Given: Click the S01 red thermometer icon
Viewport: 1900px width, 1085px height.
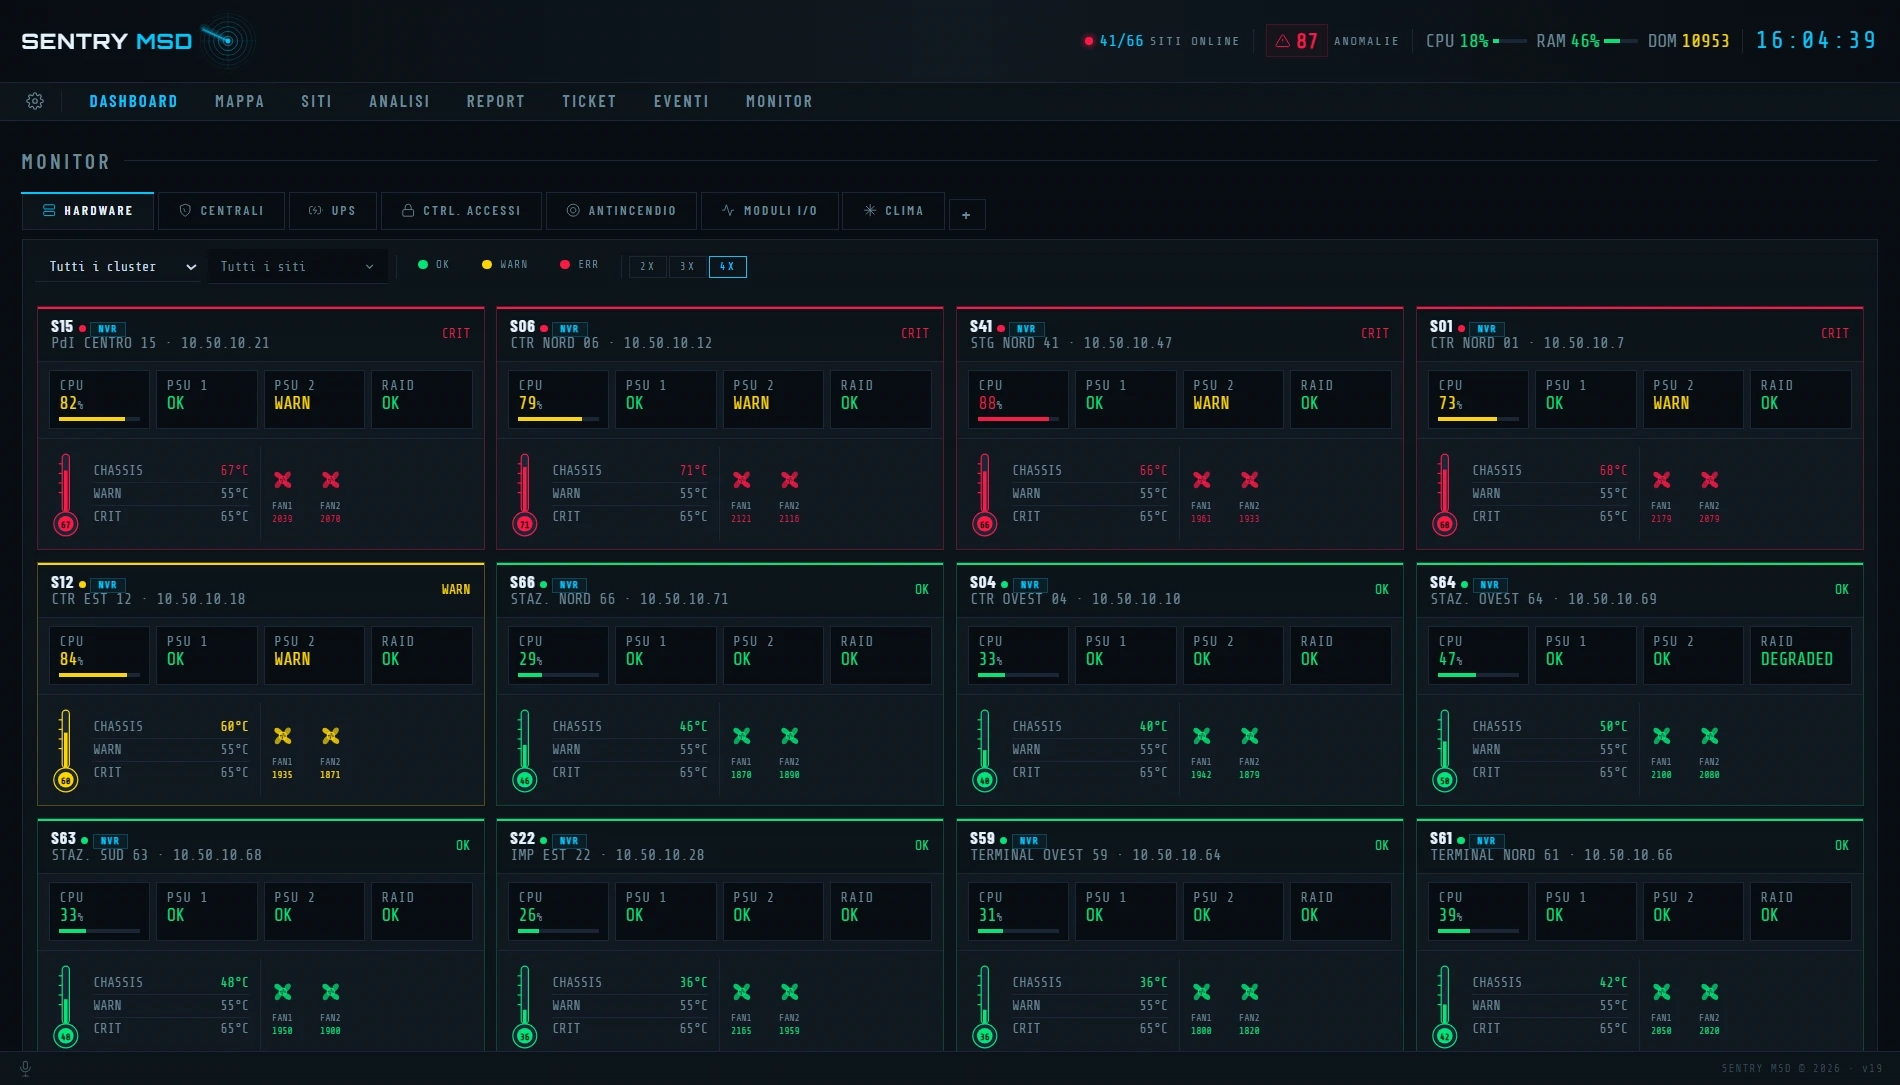Looking at the screenshot, I should 1445,494.
